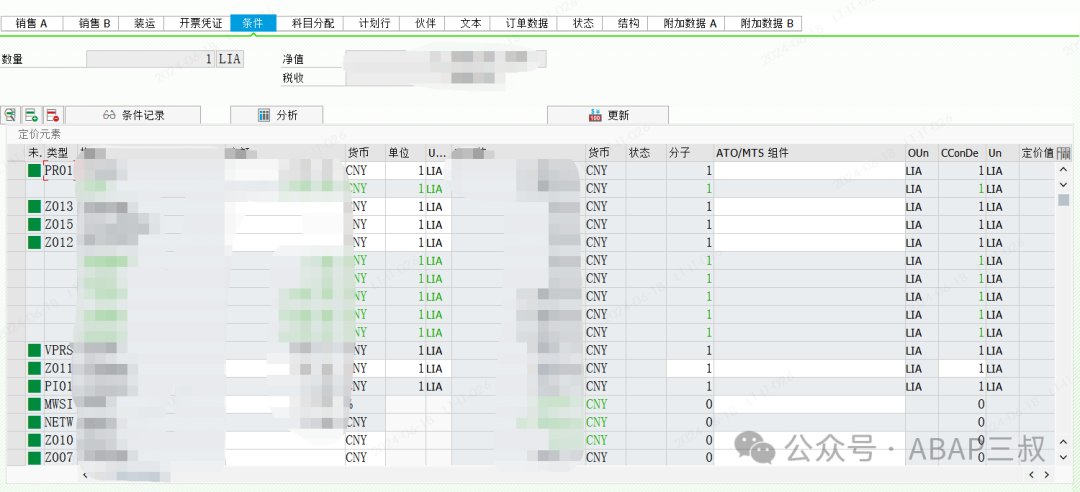The image size is (1080, 492).
Task: Click green status square for Z012
Action: [34, 242]
